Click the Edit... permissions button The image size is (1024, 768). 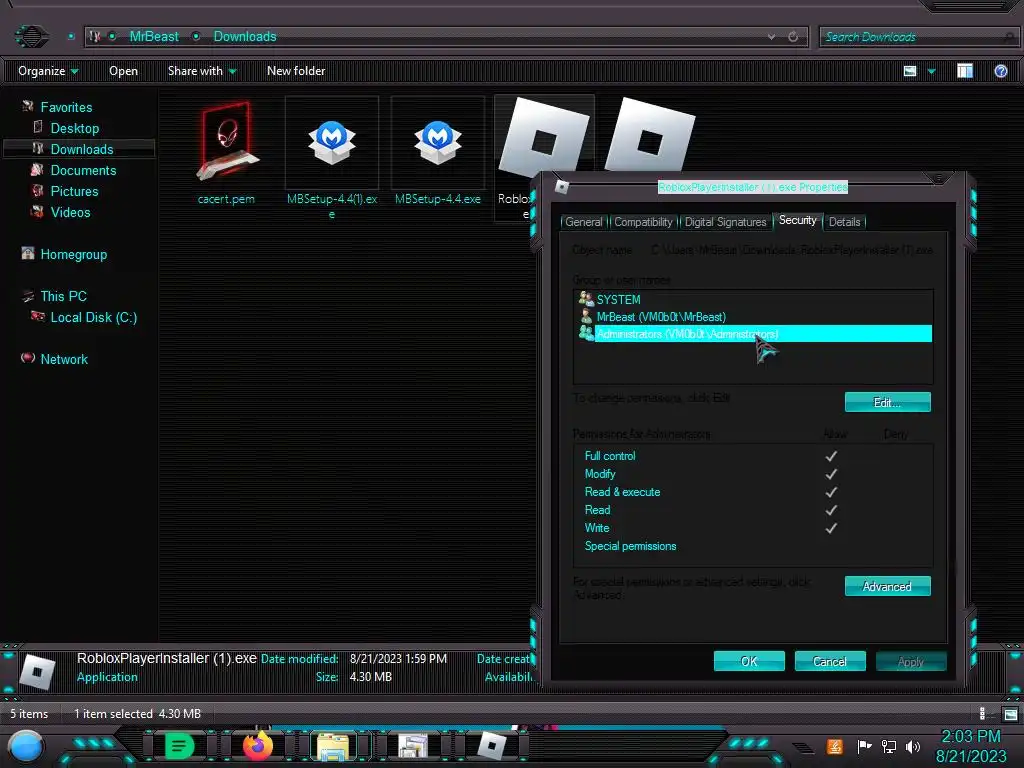[888, 402]
